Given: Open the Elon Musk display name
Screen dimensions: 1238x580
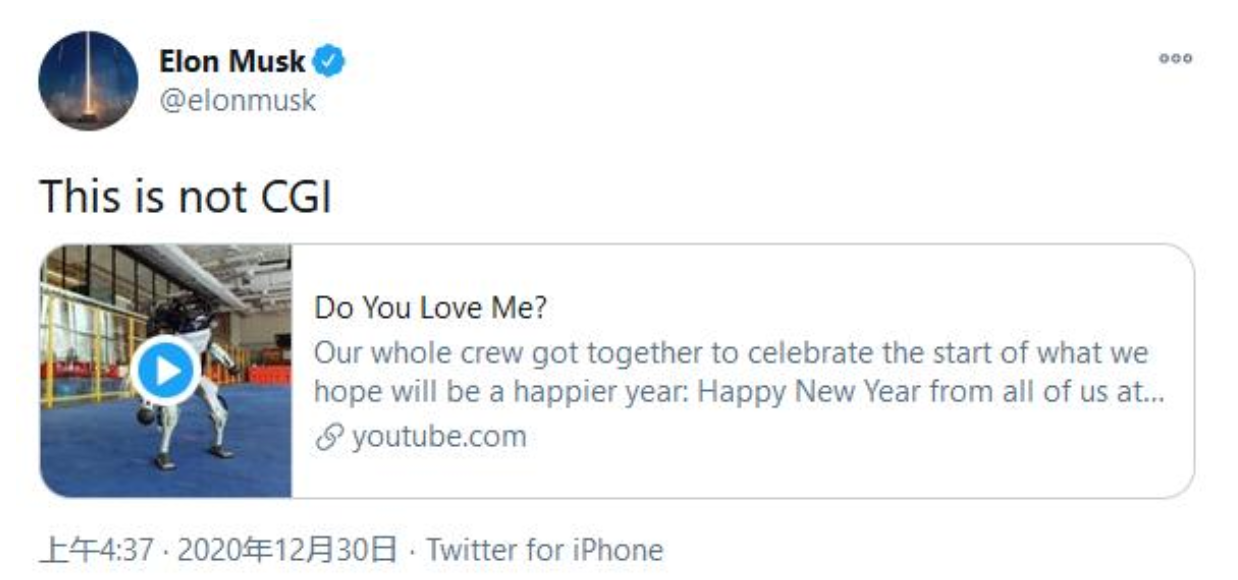Looking at the screenshot, I should tap(231, 62).
